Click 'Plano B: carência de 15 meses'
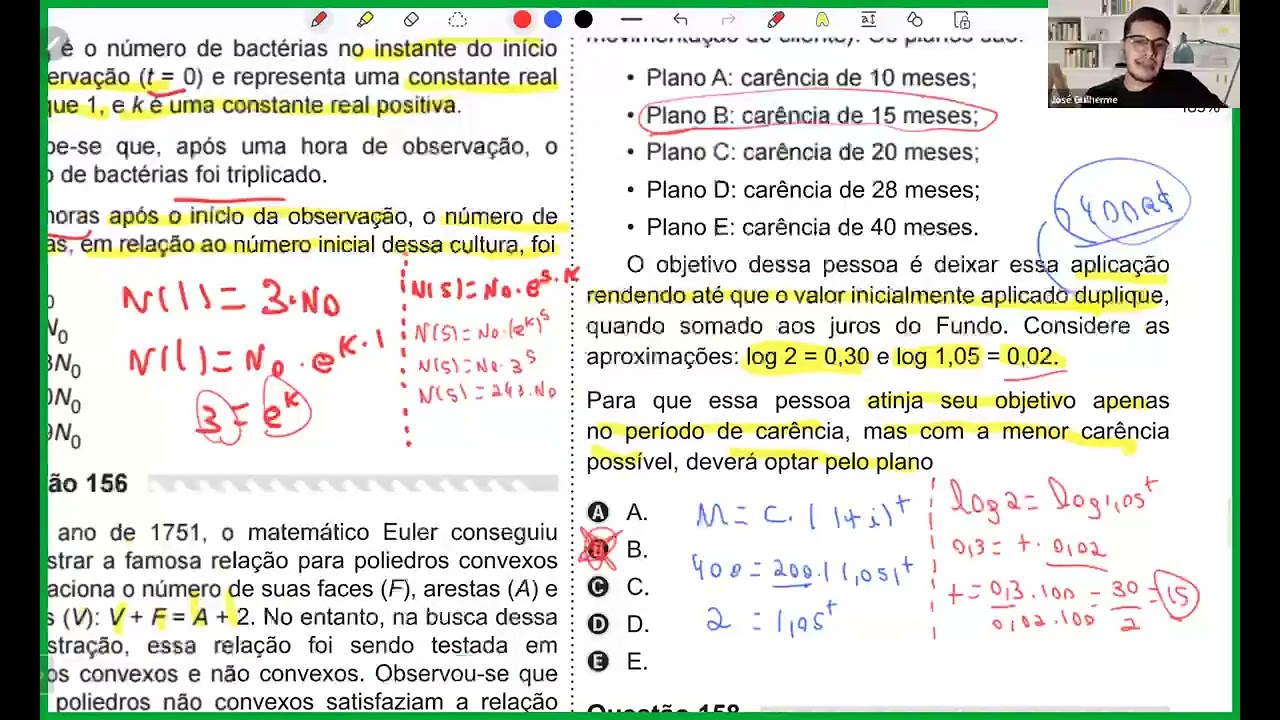 pyautogui.click(x=812, y=116)
